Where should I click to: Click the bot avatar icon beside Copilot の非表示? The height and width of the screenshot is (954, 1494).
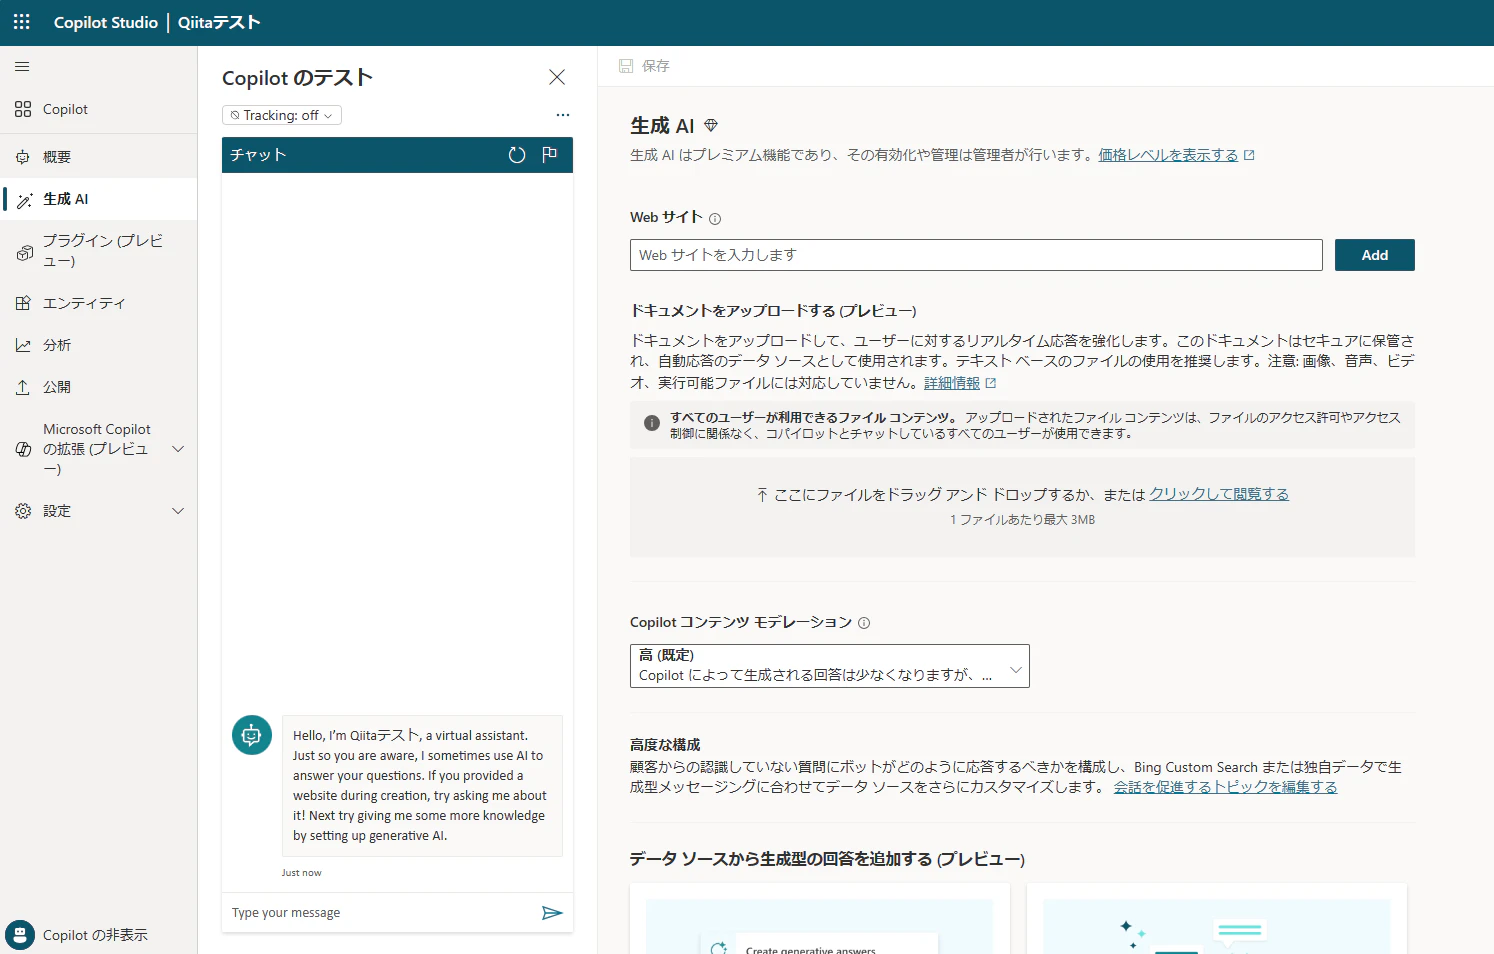tap(20, 935)
